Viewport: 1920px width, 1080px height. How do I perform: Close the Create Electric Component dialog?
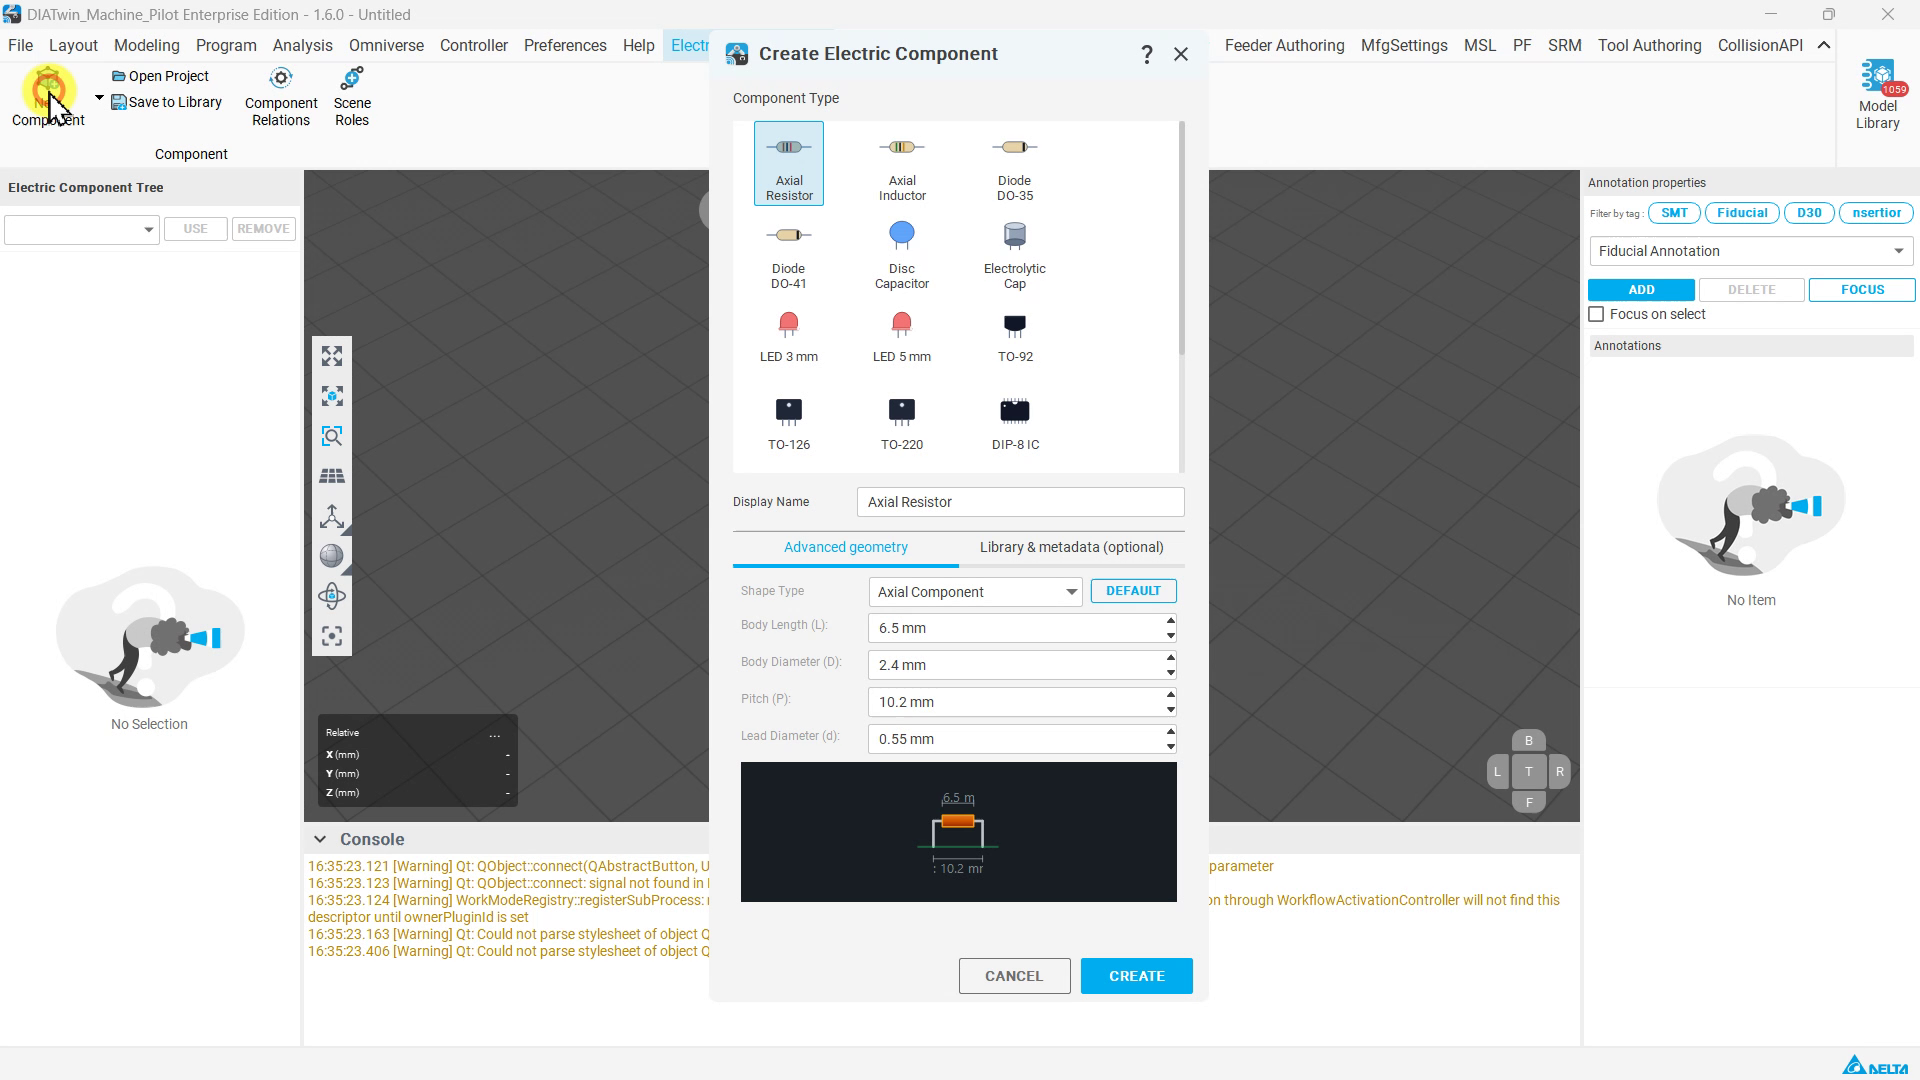click(x=1181, y=54)
